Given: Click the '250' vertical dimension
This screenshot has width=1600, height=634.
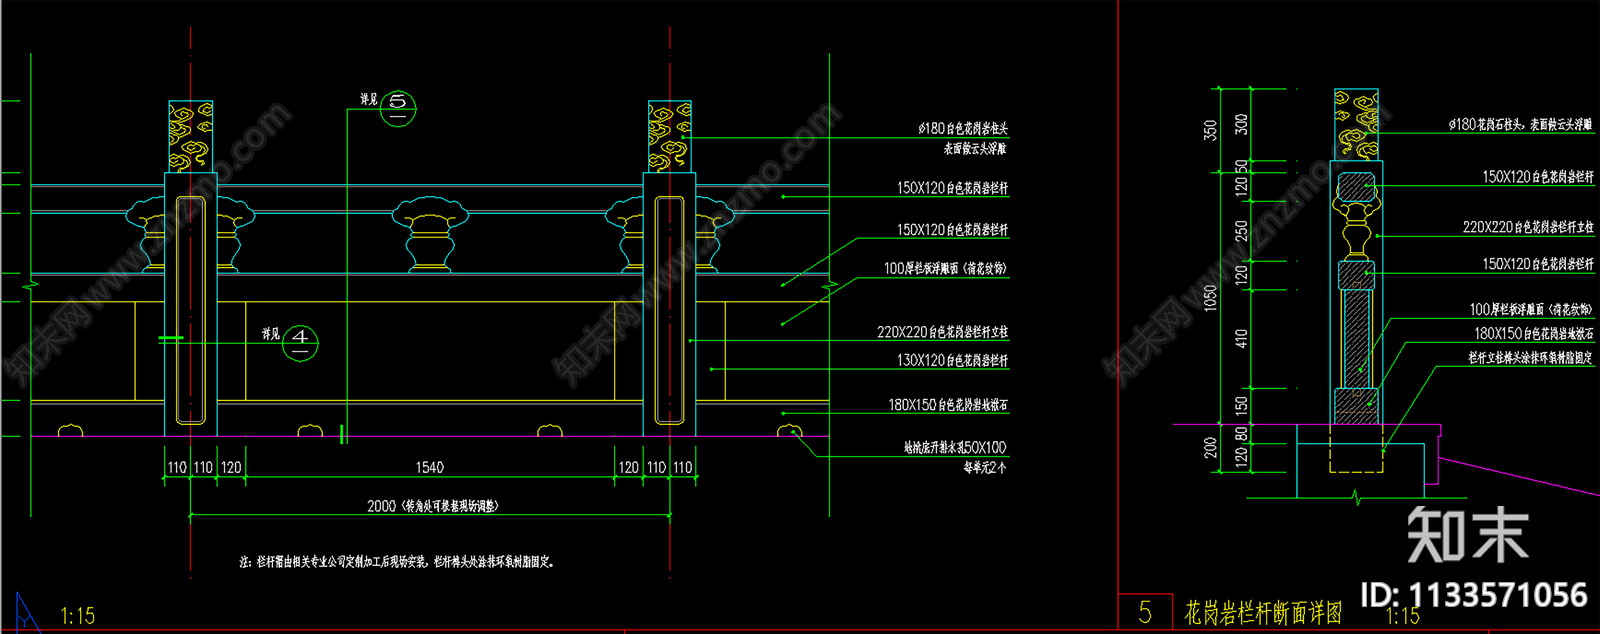Looking at the screenshot, I should pos(1242,230).
